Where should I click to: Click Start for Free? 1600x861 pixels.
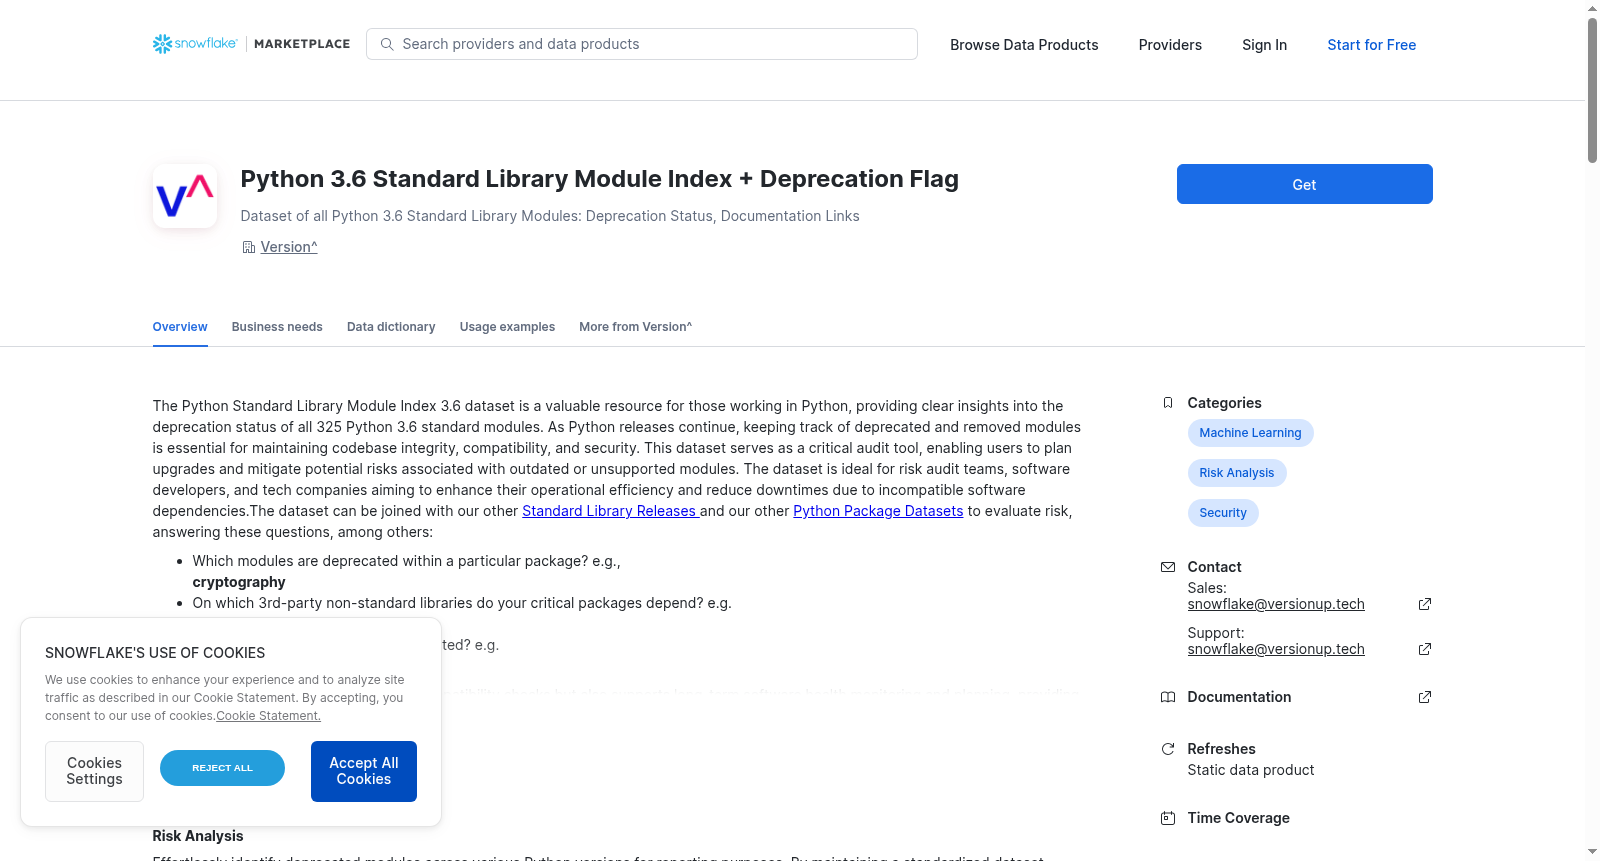point(1371,45)
